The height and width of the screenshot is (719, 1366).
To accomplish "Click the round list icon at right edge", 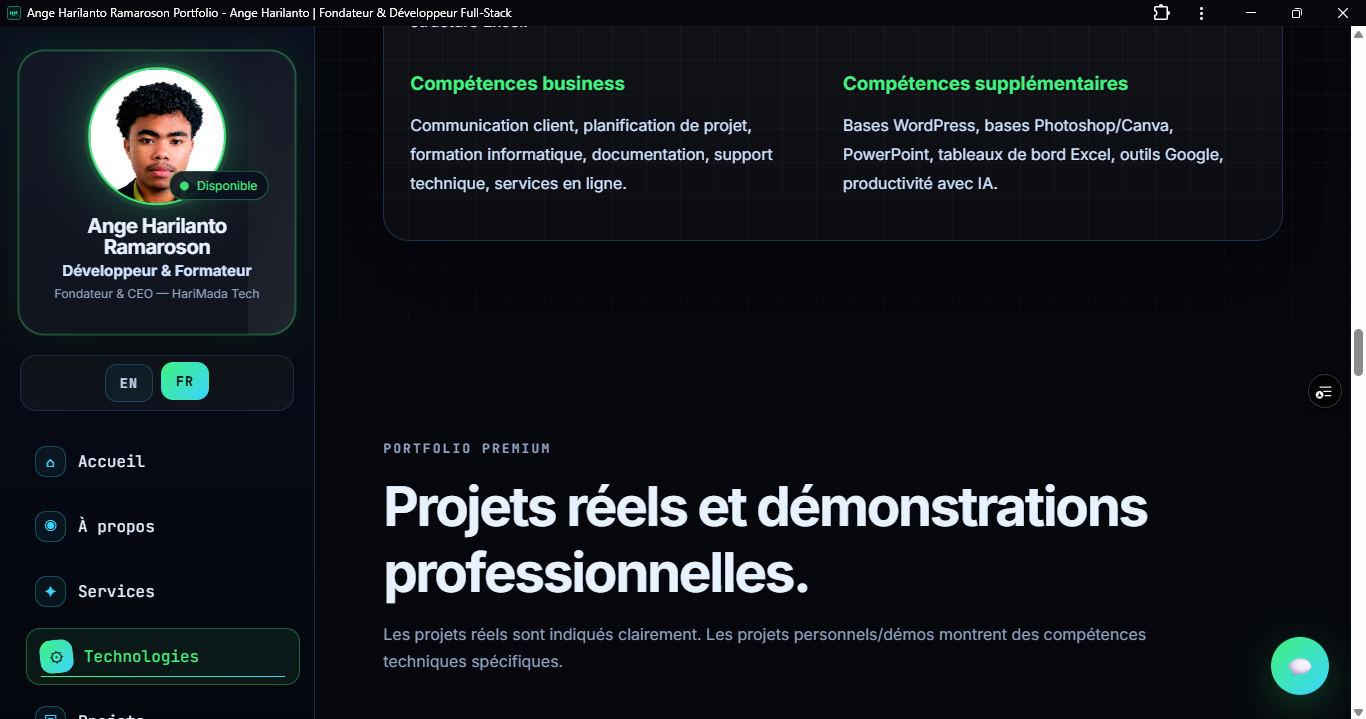I will (x=1325, y=391).
